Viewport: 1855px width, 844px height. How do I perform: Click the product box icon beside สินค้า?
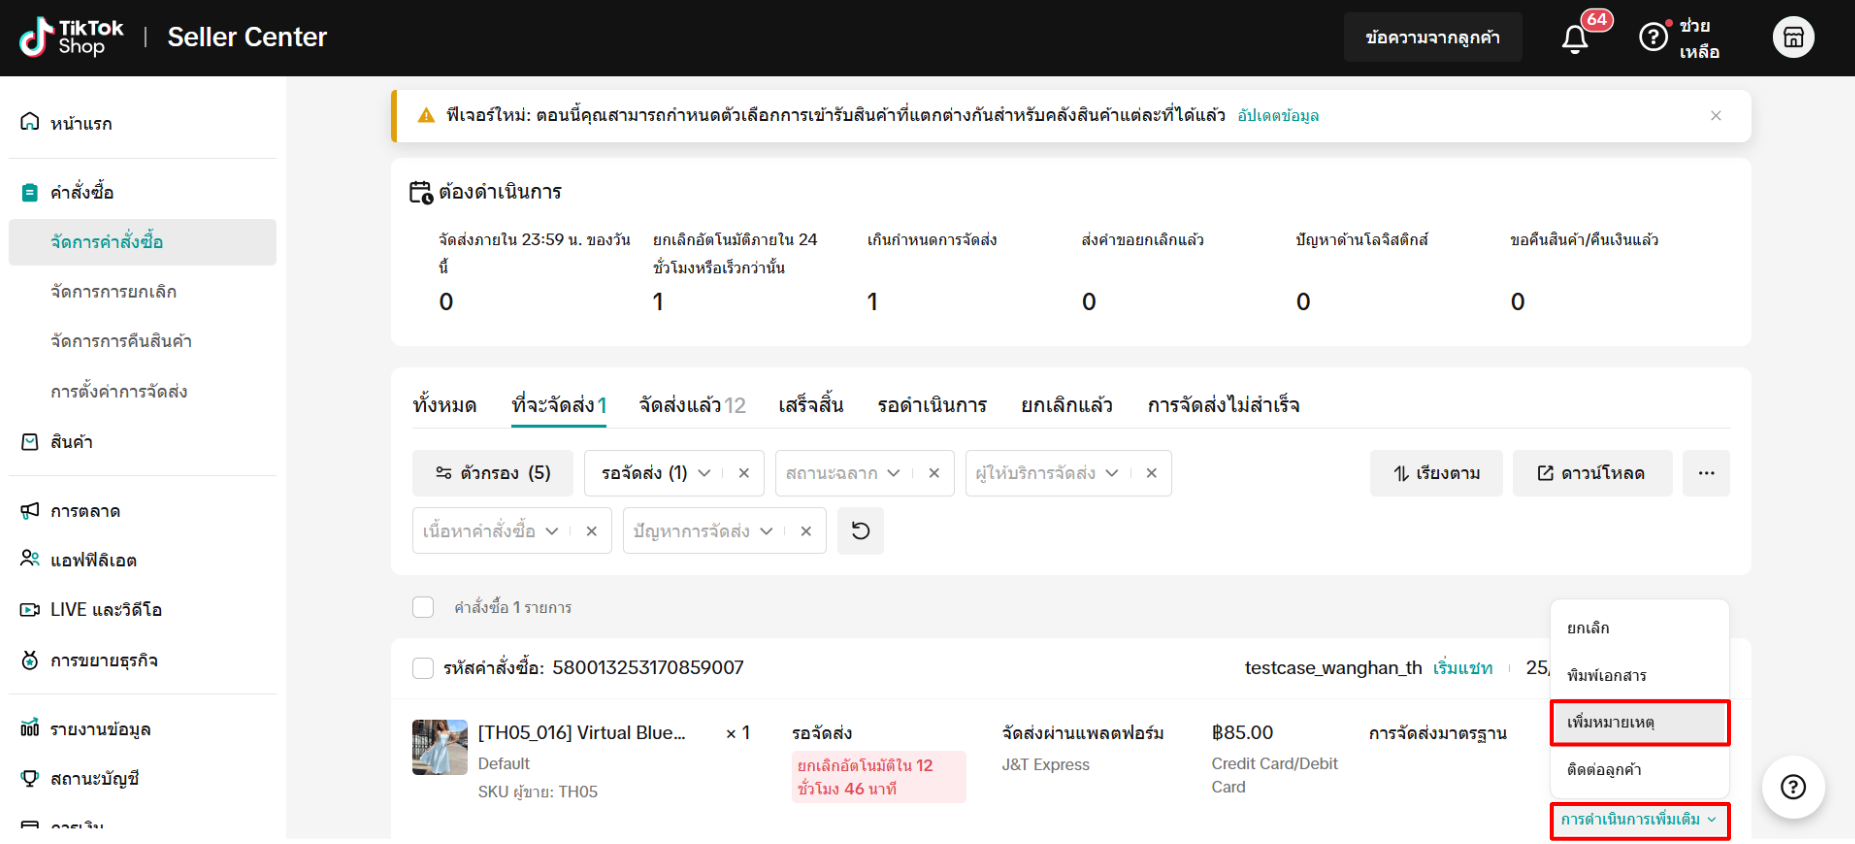pyautogui.click(x=30, y=441)
